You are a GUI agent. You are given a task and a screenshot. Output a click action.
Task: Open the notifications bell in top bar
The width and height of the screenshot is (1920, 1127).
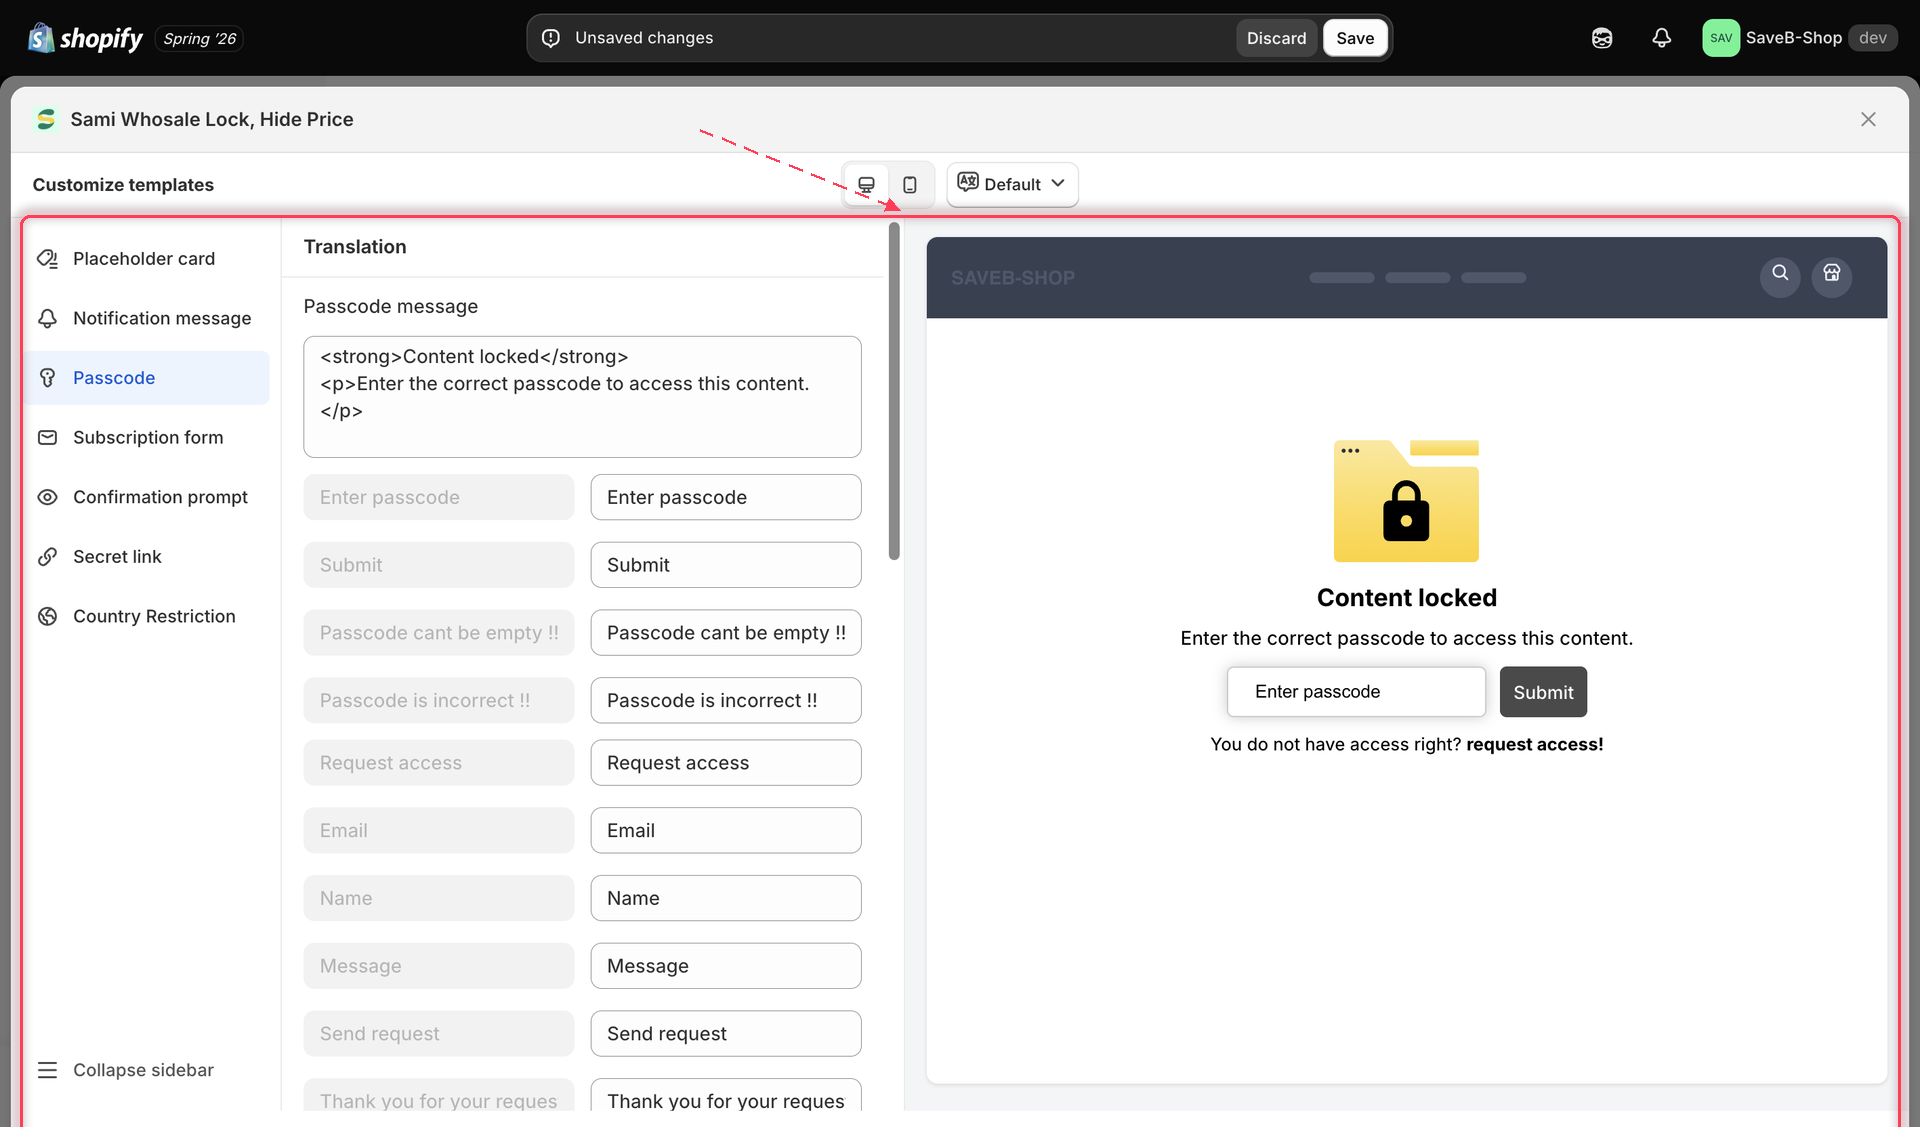click(x=1661, y=38)
